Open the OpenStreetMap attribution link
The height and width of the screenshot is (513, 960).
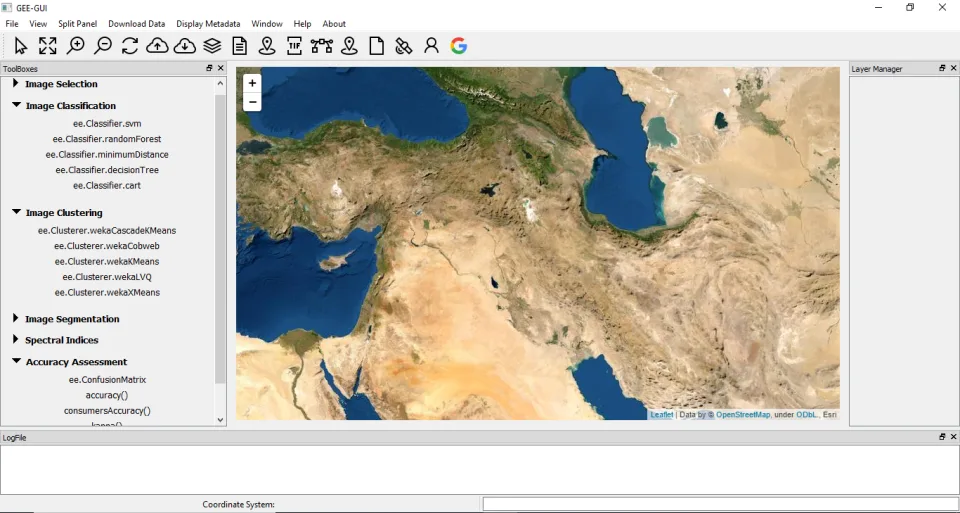(x=743, y=414)
